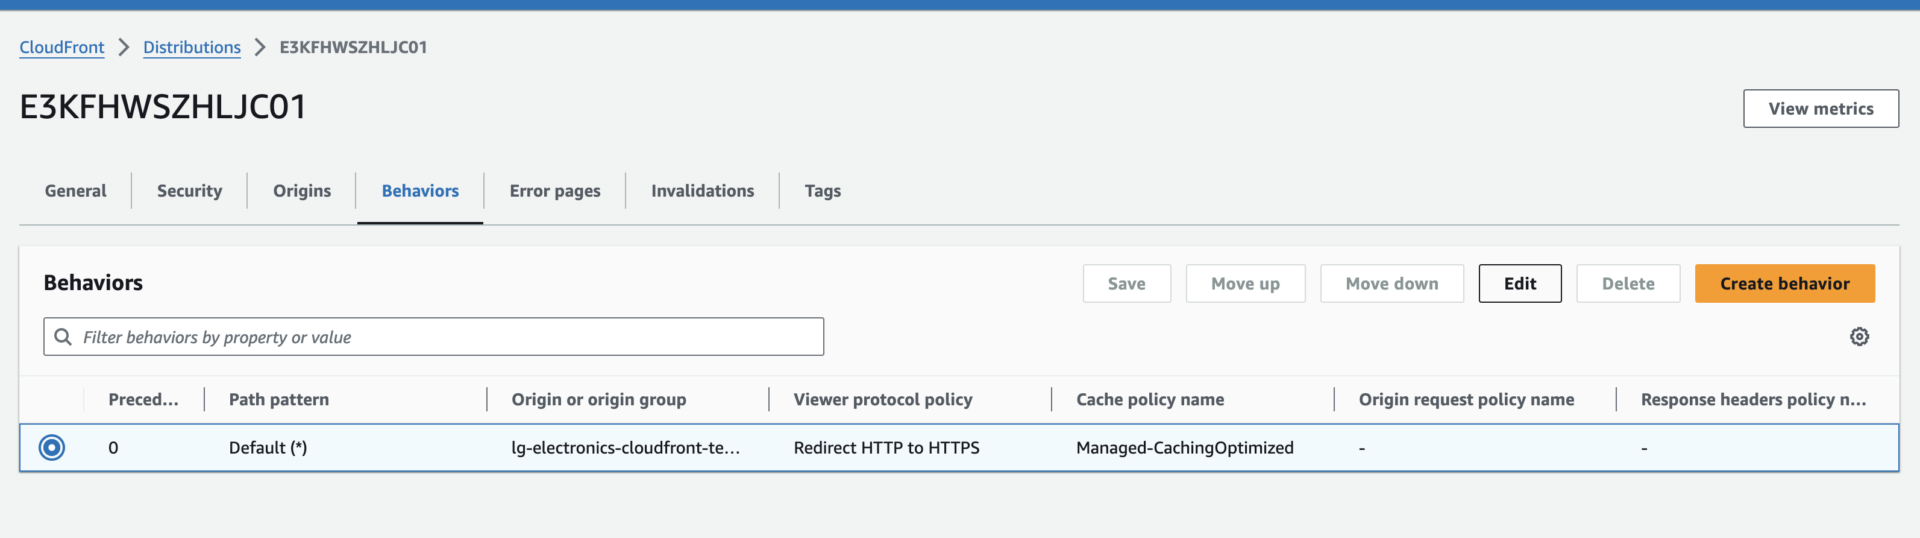The height and width of the screenshot is (538, 1920).
Task: Sort by Viewer protocol policy column
Action: coord(882,400)
